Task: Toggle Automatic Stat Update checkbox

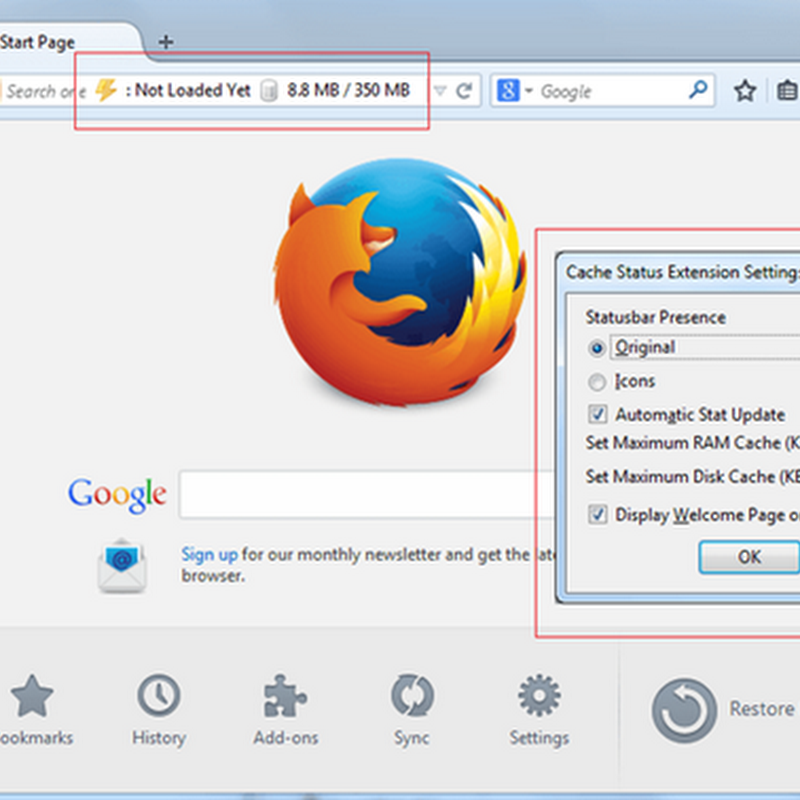Action: coord(597,414)
